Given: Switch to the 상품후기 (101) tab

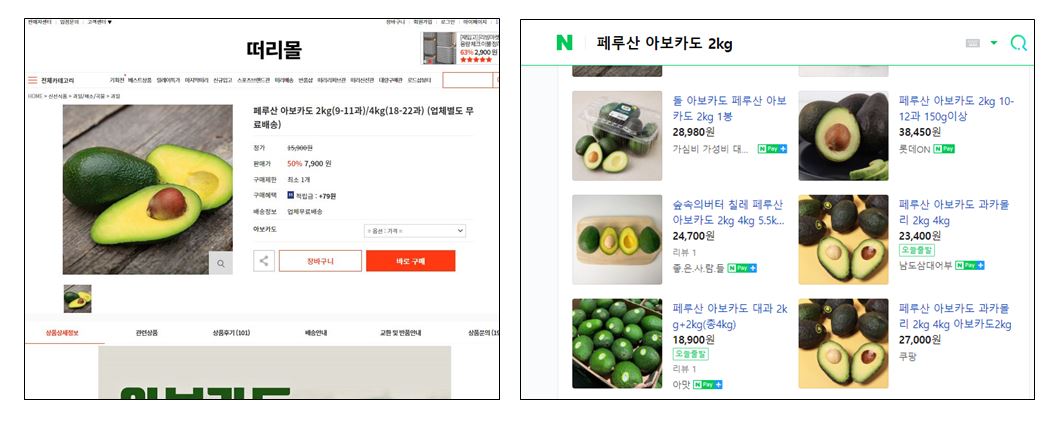Looking at the screenshot, I should [231, 333].
